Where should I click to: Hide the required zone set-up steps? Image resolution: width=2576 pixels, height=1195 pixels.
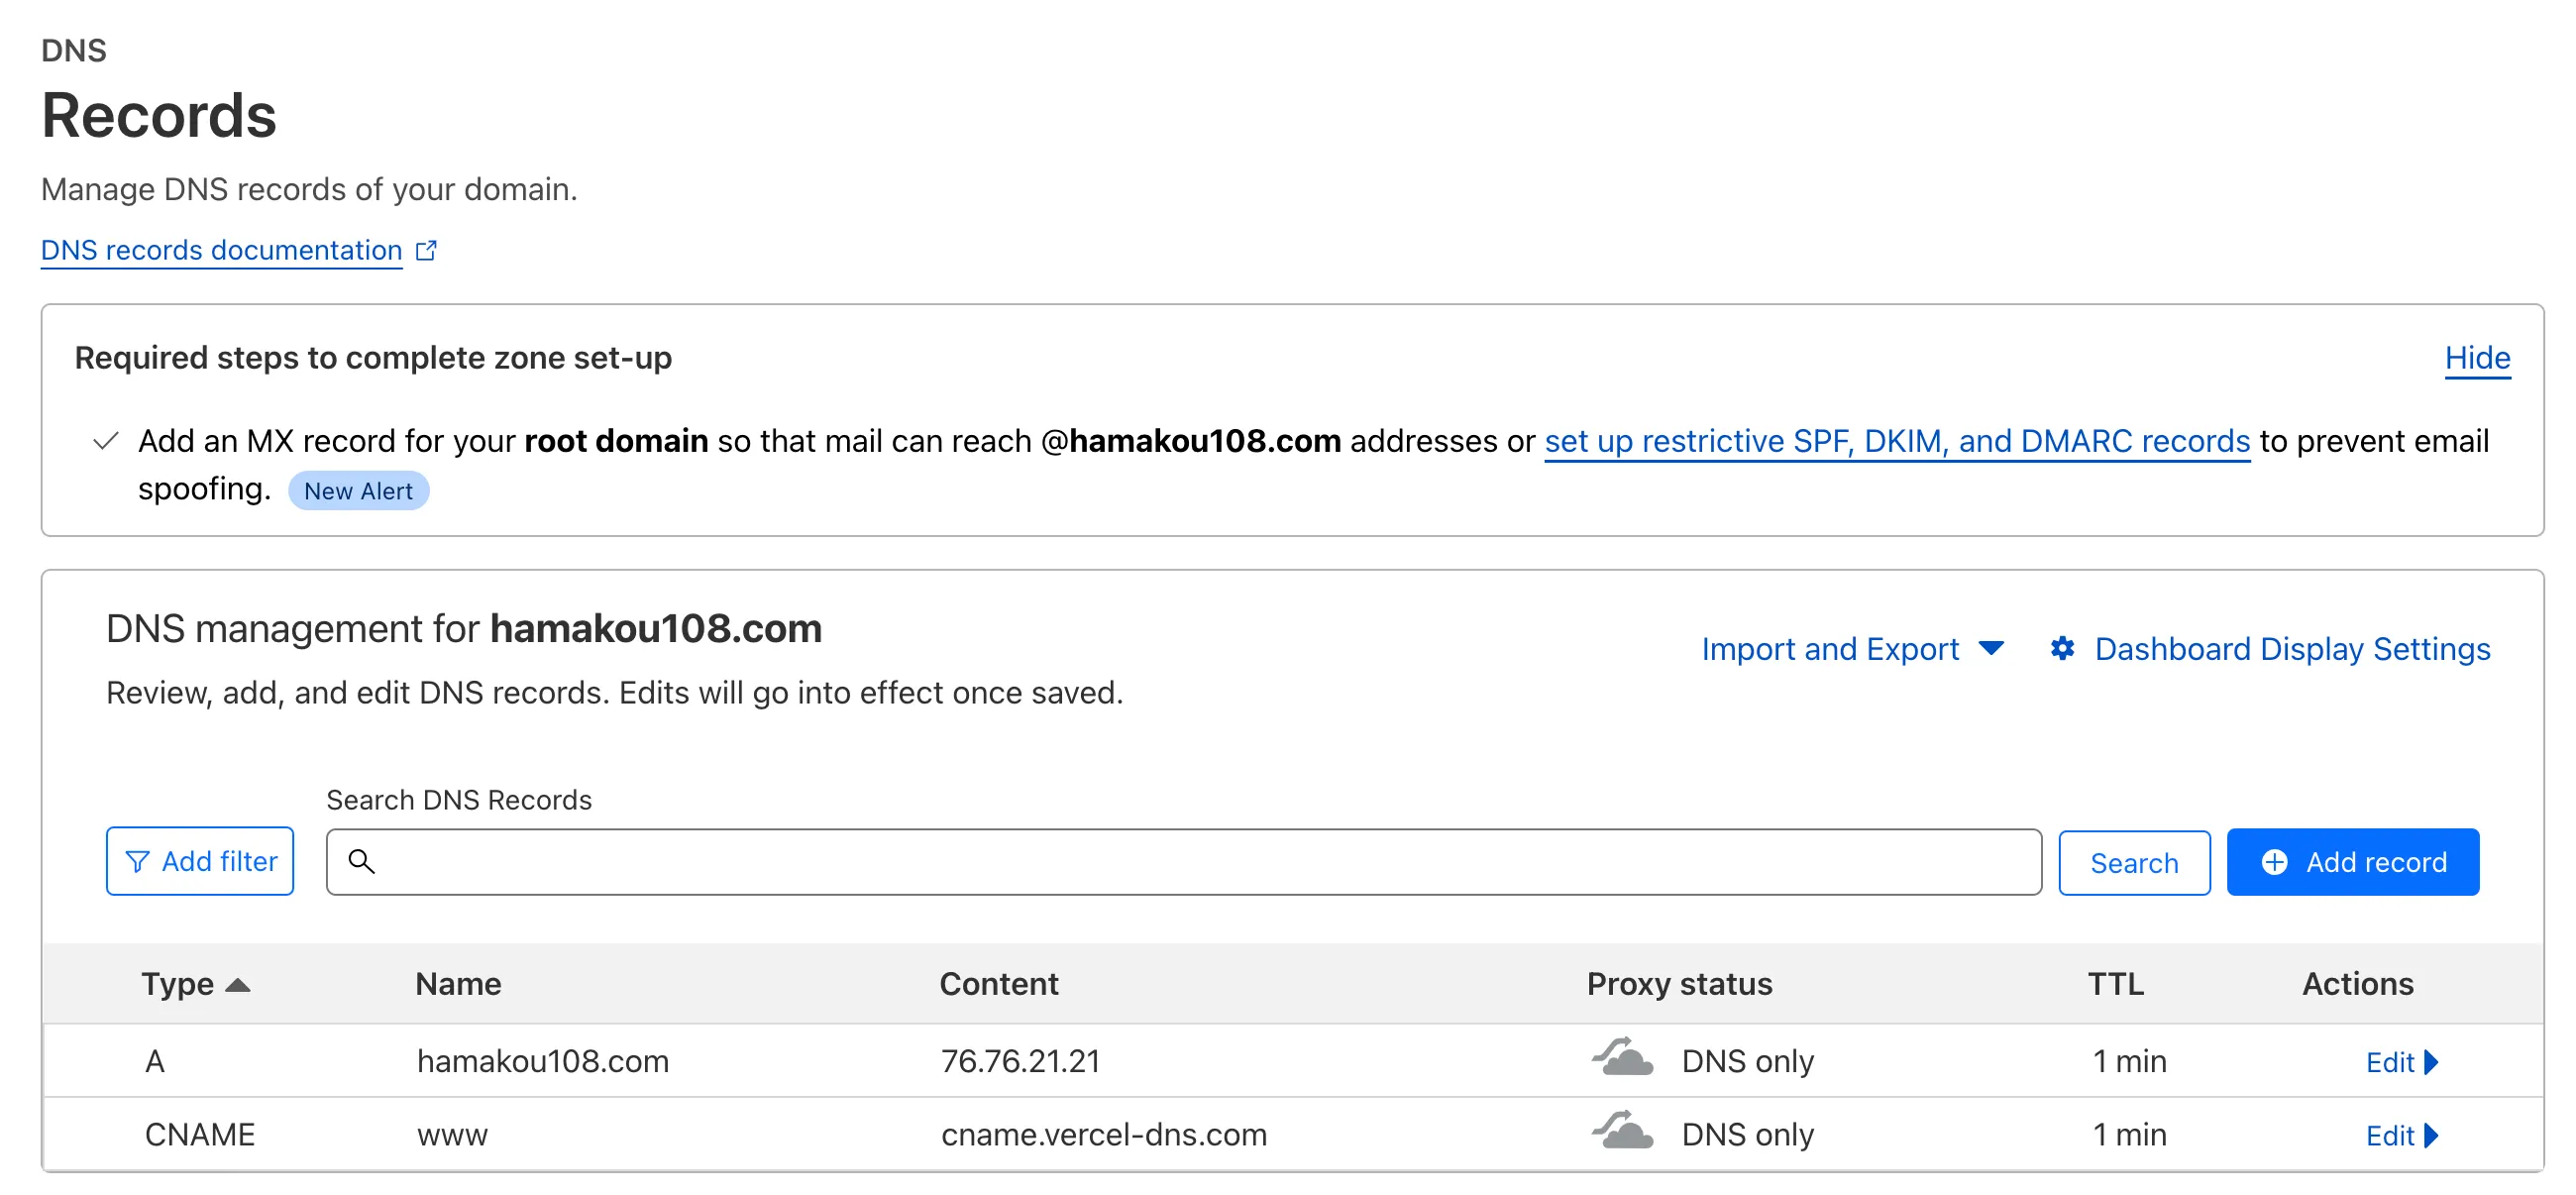coord(2476,358)
